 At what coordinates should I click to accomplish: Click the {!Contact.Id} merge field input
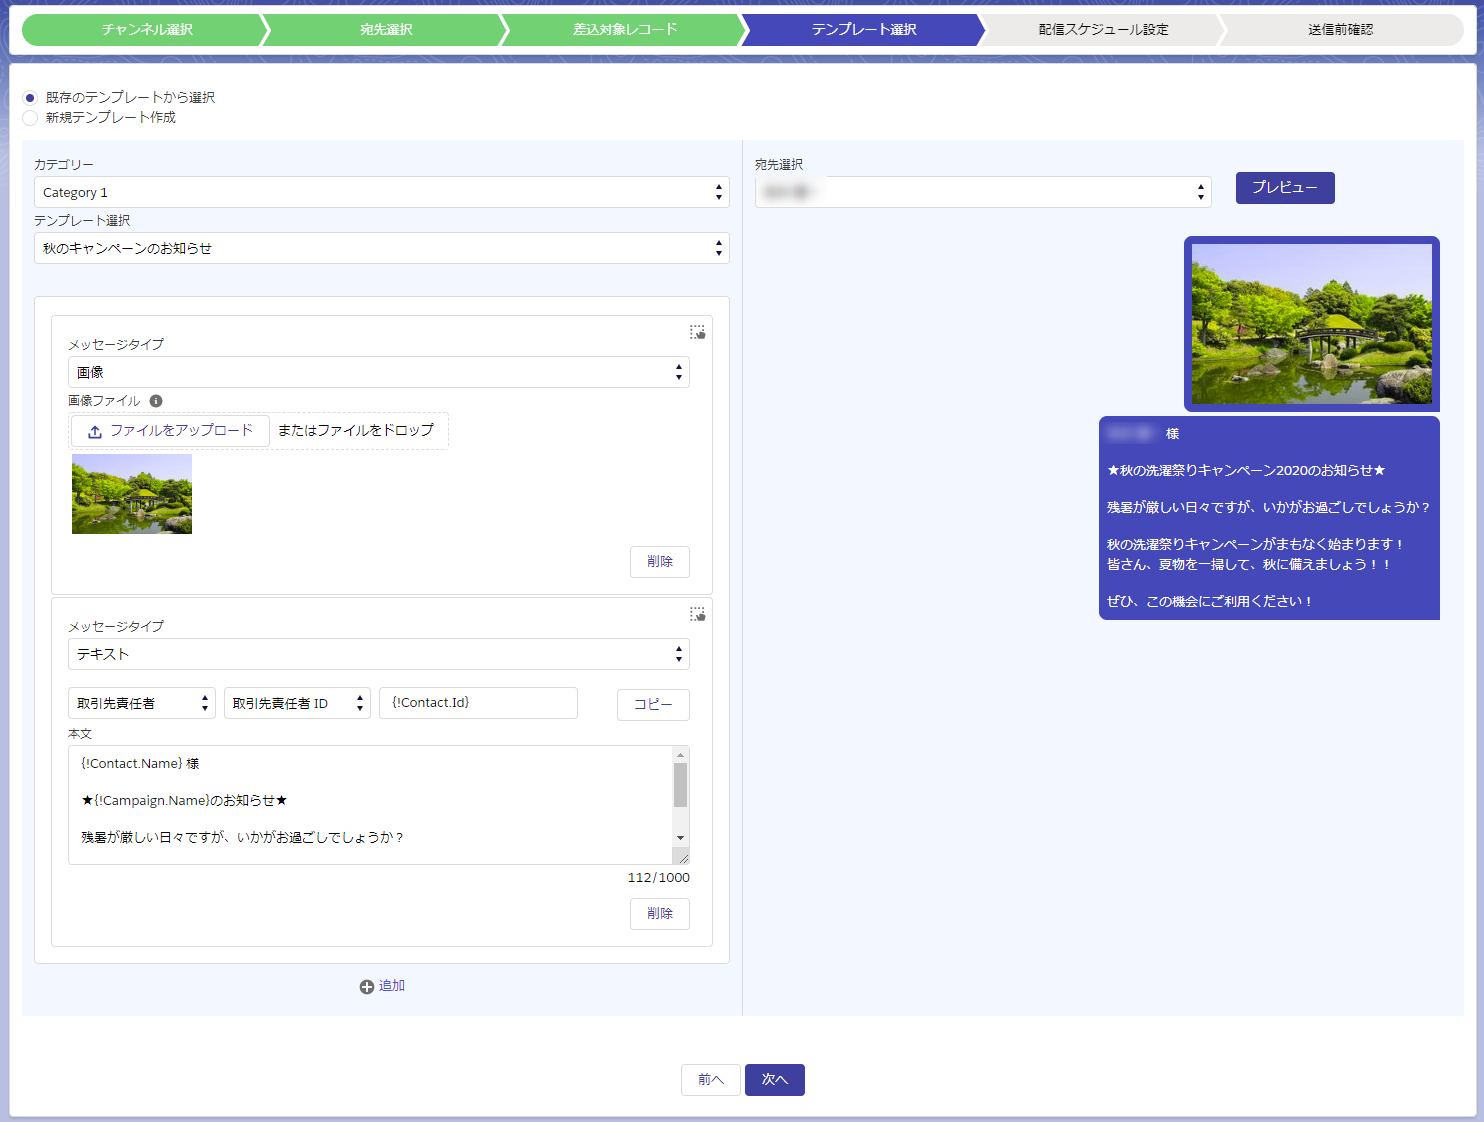tap(478, 703)
